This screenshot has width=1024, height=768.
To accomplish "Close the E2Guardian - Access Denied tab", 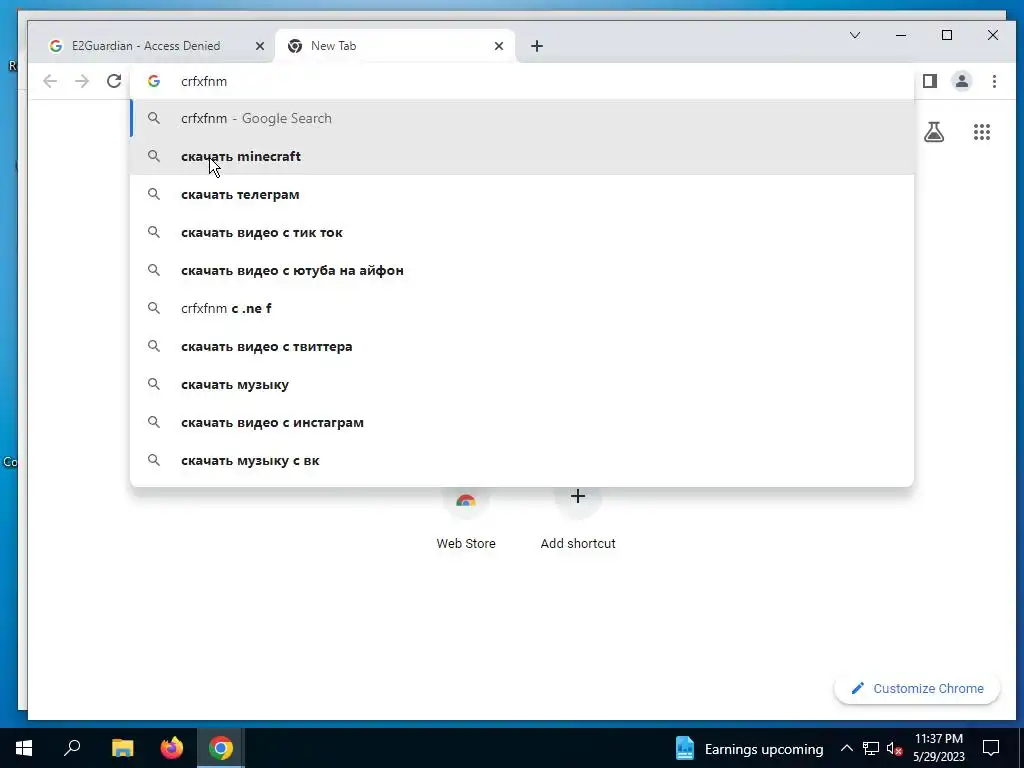I will [x=259, y=46].
